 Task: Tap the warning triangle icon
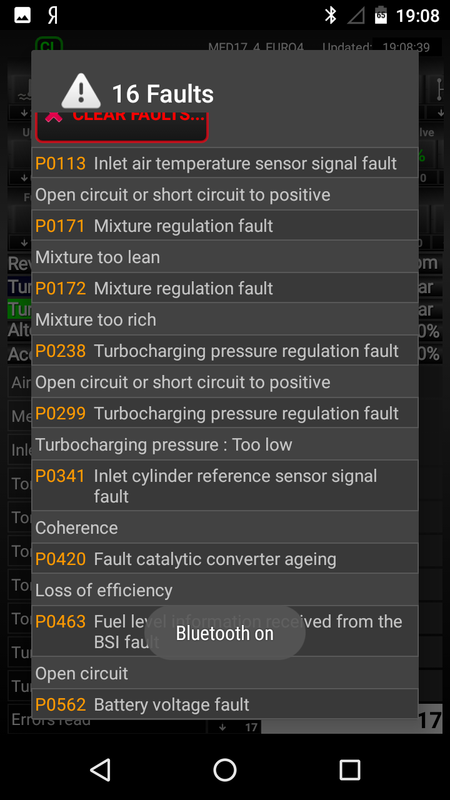[x=81, y=91]
